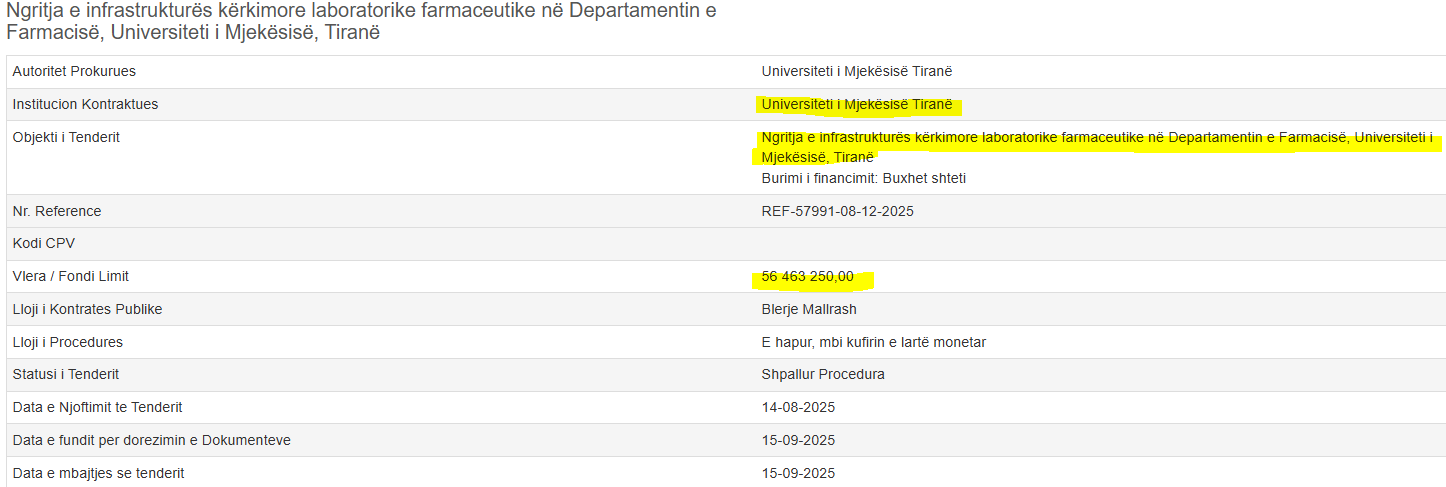The image size is (1446, 487).
Task: Select the Autoritet Prokurues value text
Action: point(857,71)
